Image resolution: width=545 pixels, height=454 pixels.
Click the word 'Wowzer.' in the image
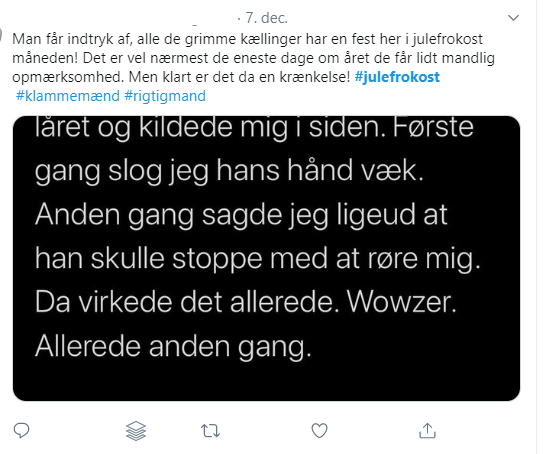[x=402, y=302]
